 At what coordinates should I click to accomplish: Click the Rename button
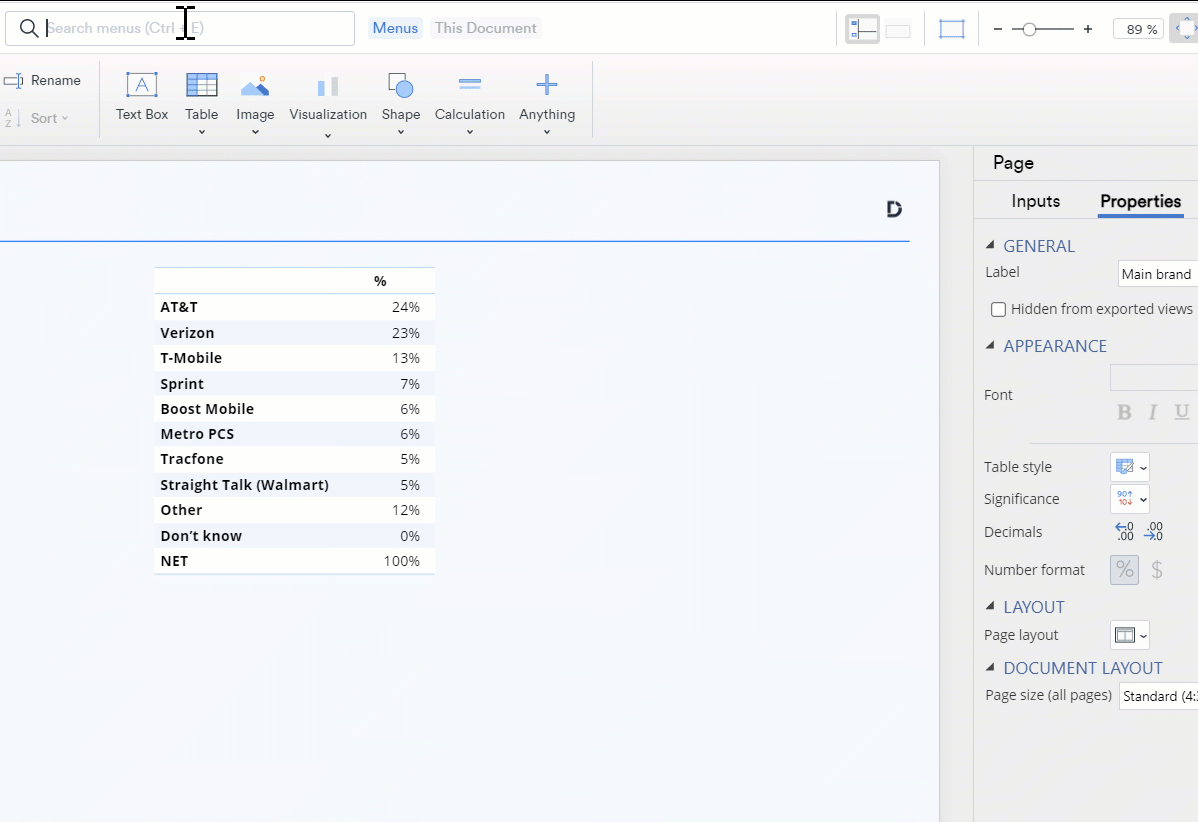pyautogui.click(x=43, y=80)
